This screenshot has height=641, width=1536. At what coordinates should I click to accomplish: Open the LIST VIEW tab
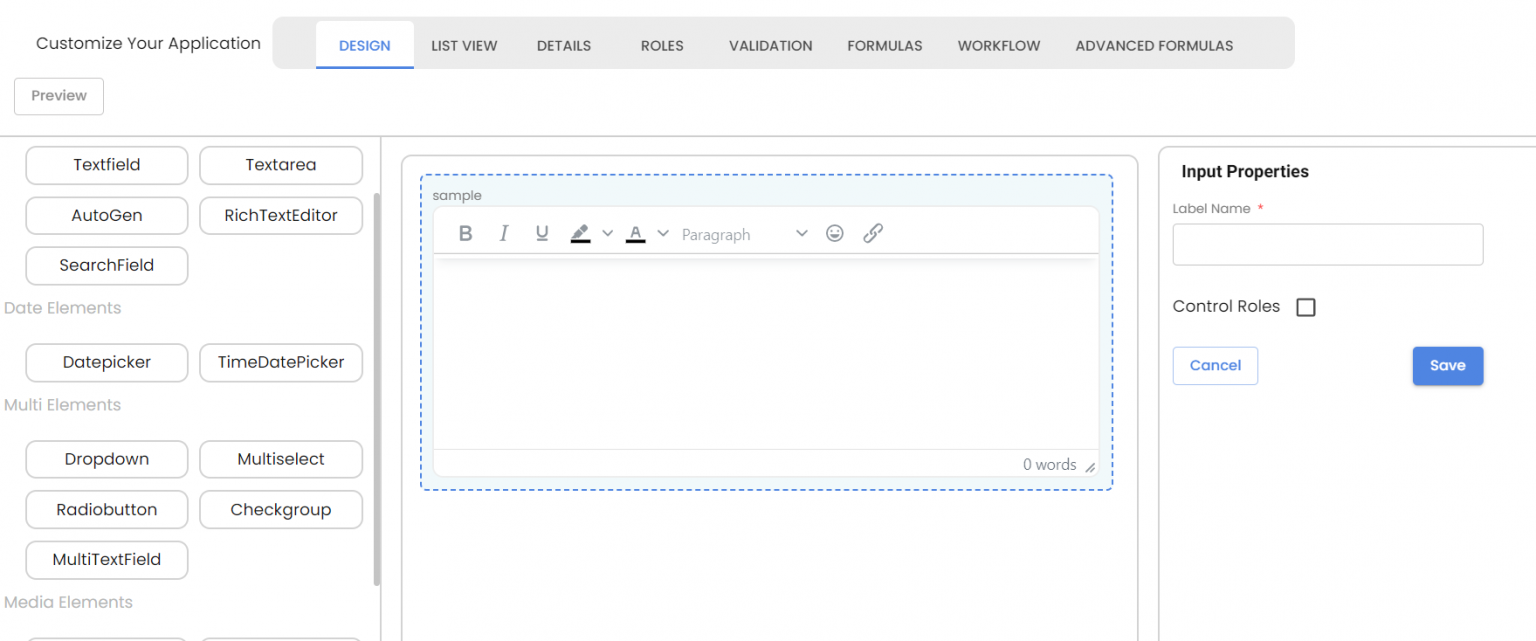coord(464,45)
